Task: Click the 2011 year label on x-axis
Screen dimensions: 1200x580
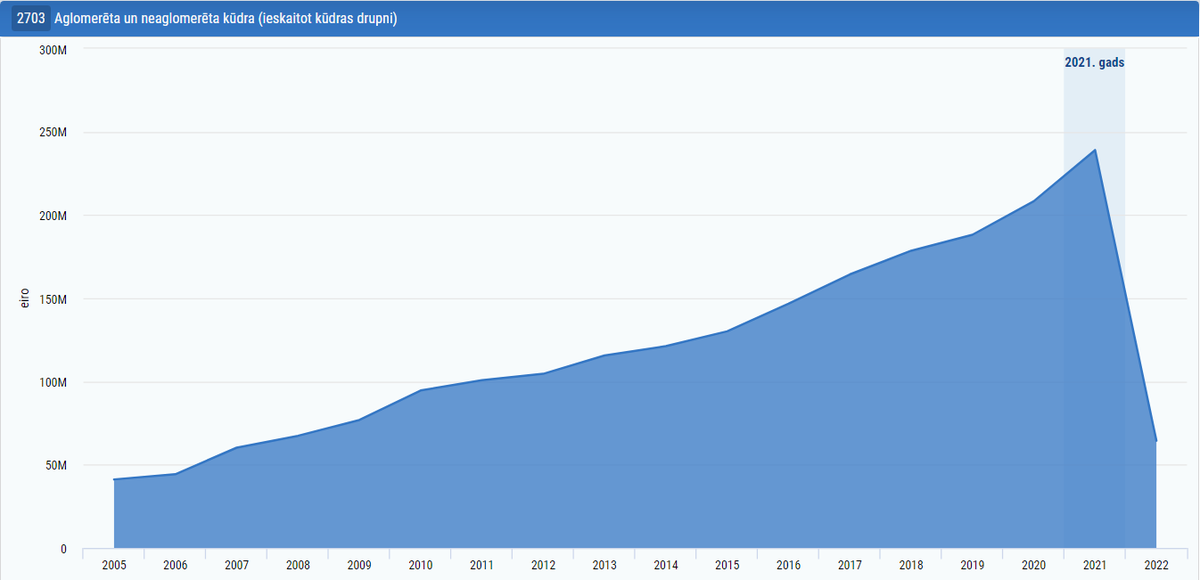Action: (x=482, y=566)
